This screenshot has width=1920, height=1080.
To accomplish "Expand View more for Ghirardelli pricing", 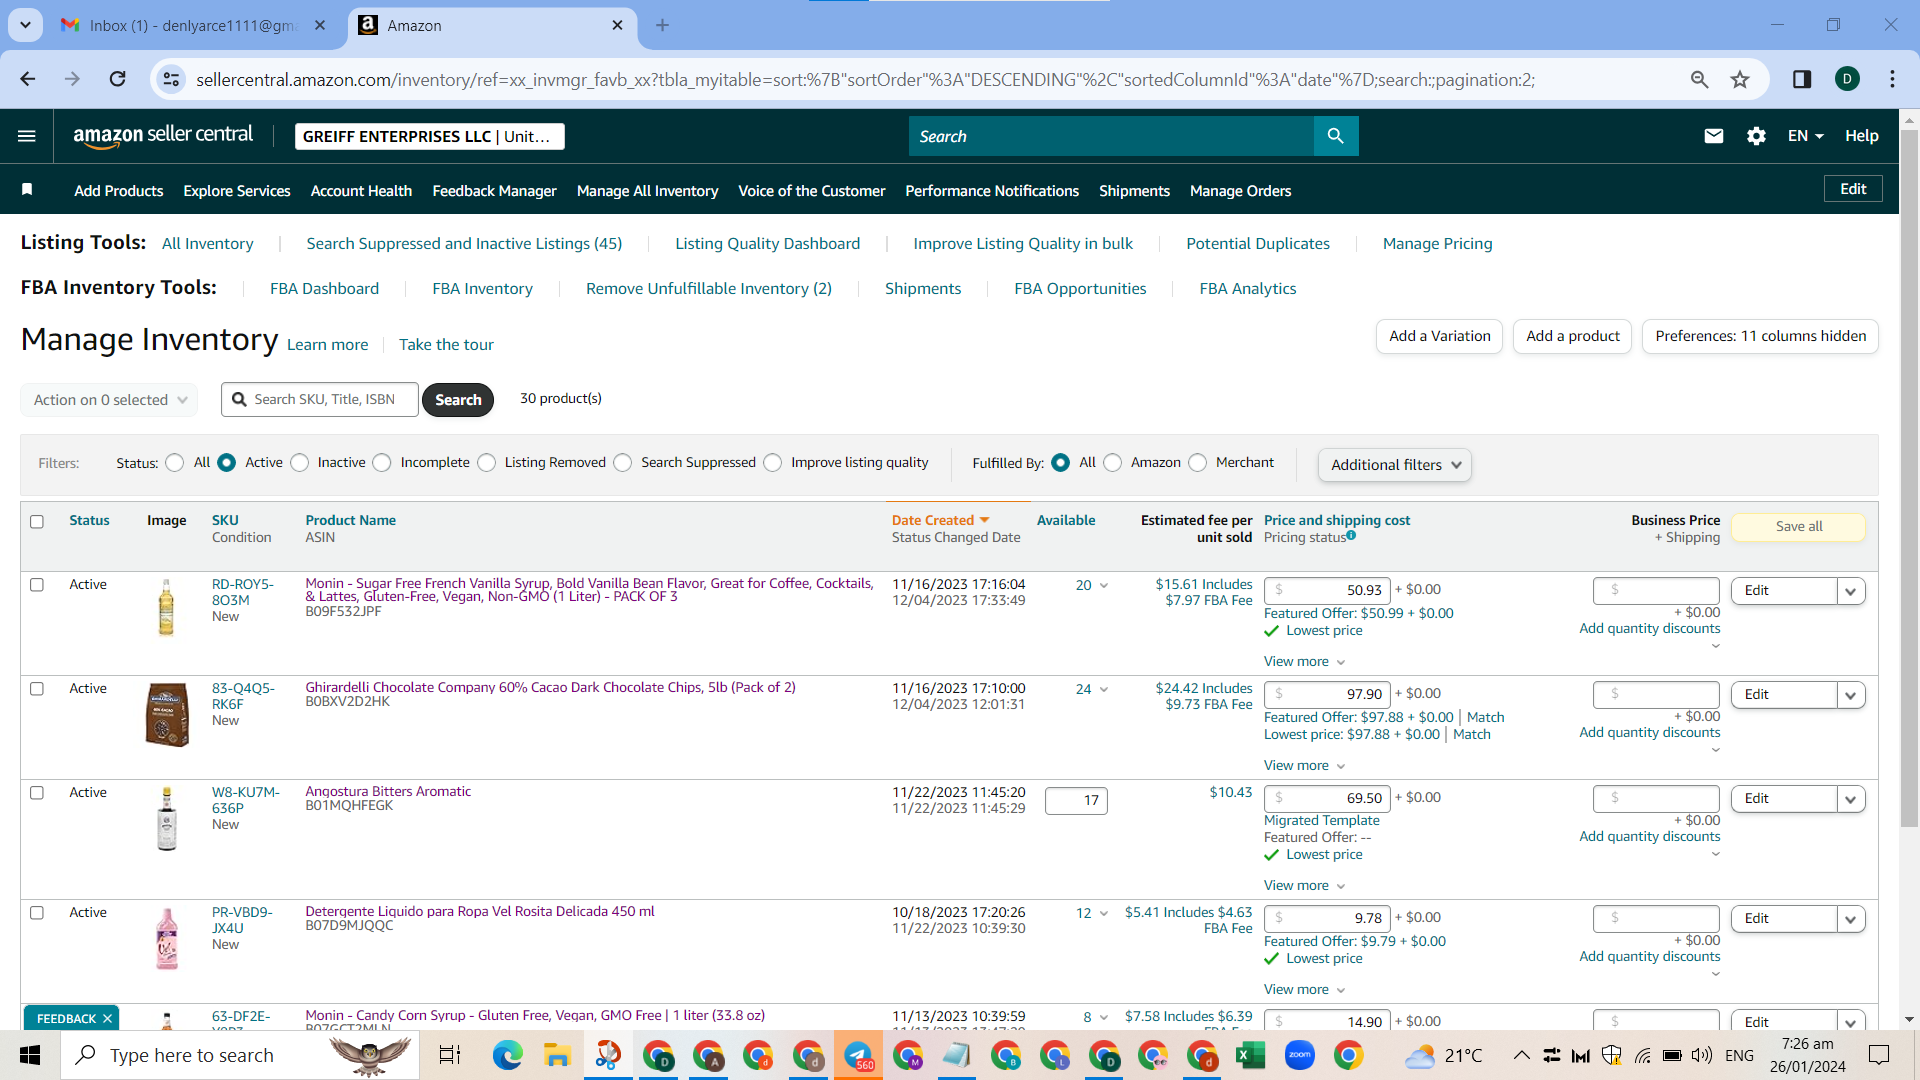I will tap(1304, 766).
